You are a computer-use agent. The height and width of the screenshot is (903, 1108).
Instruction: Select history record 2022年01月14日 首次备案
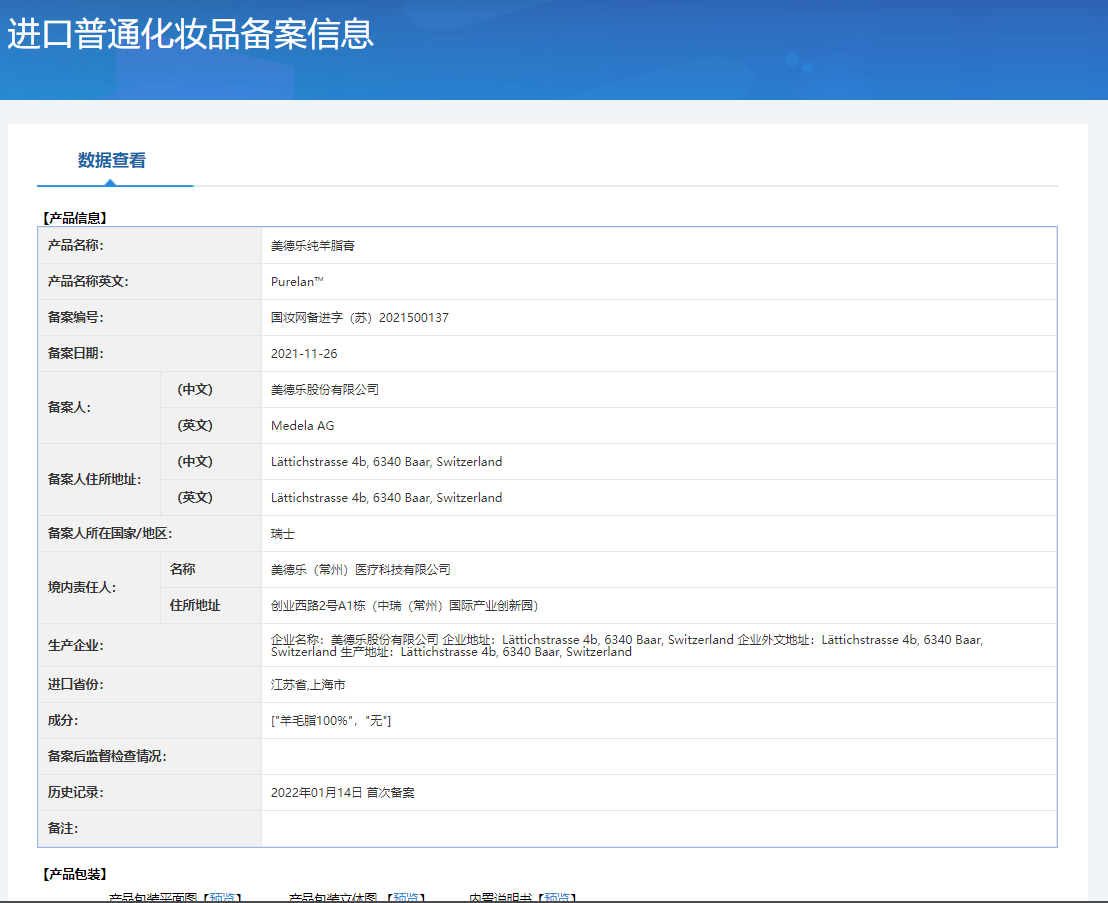coord(342,793)
